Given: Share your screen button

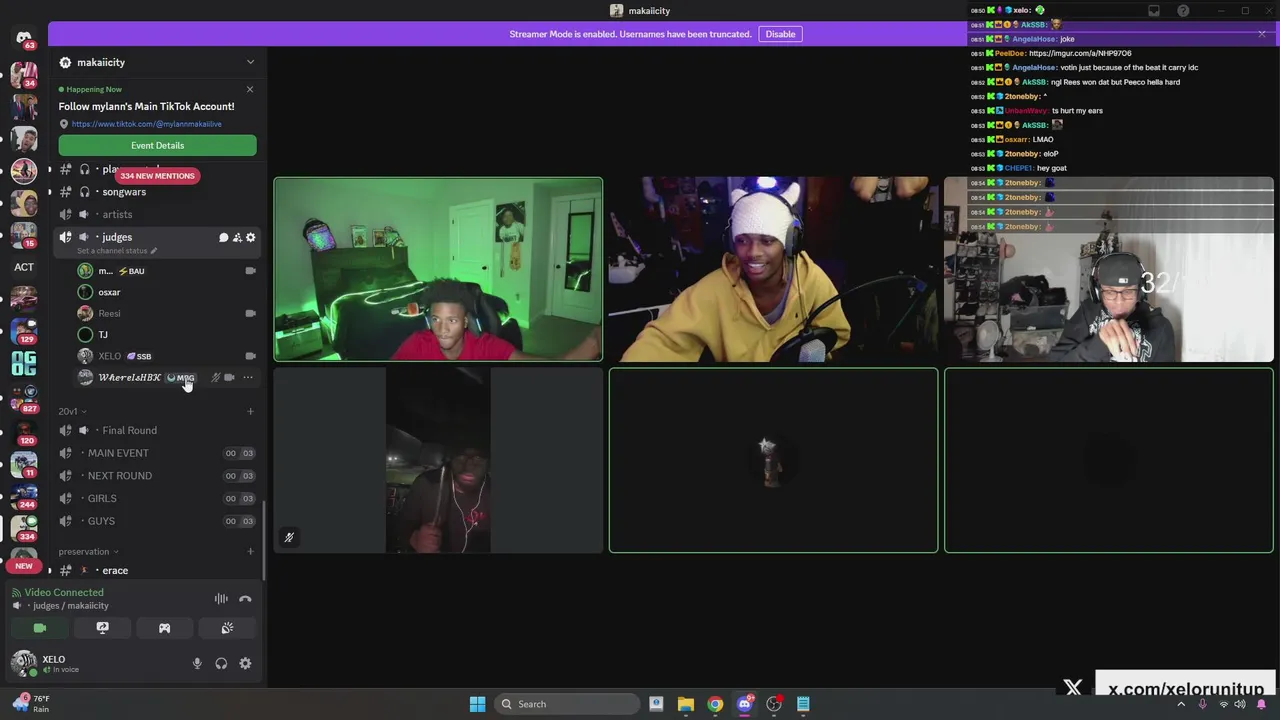Looking at the screenshot, I should click(x=102, y=628).
